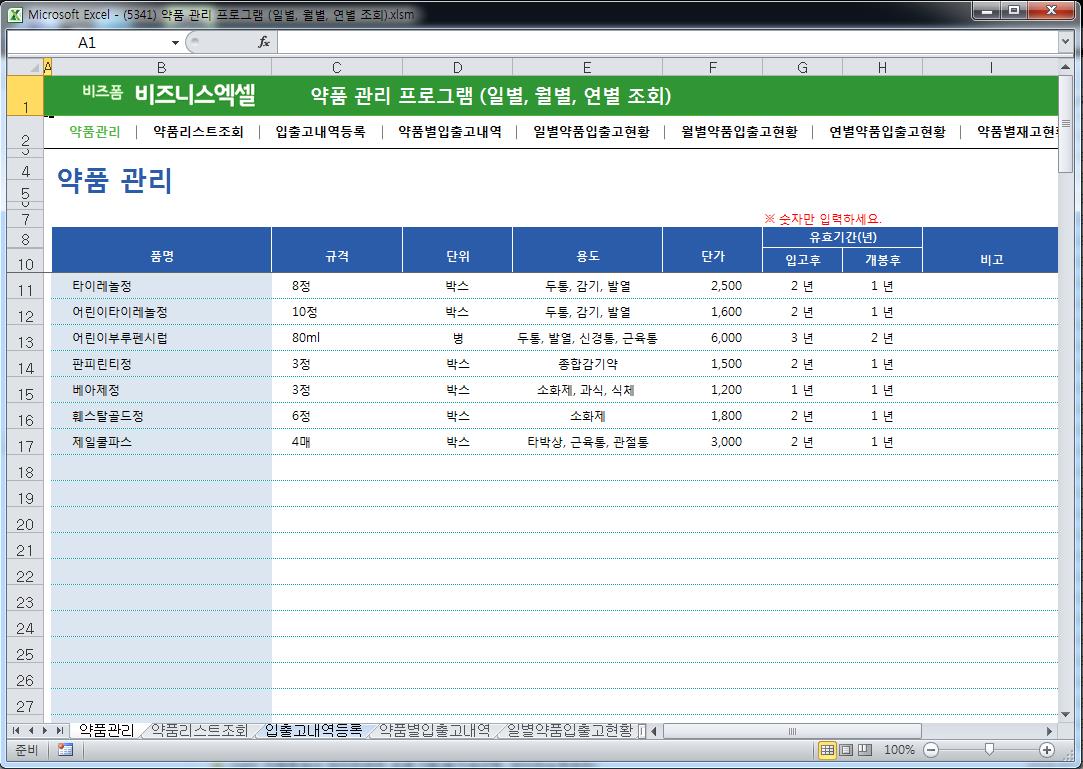
Task: Expand the formula bar
Action: coord(1065,42)
